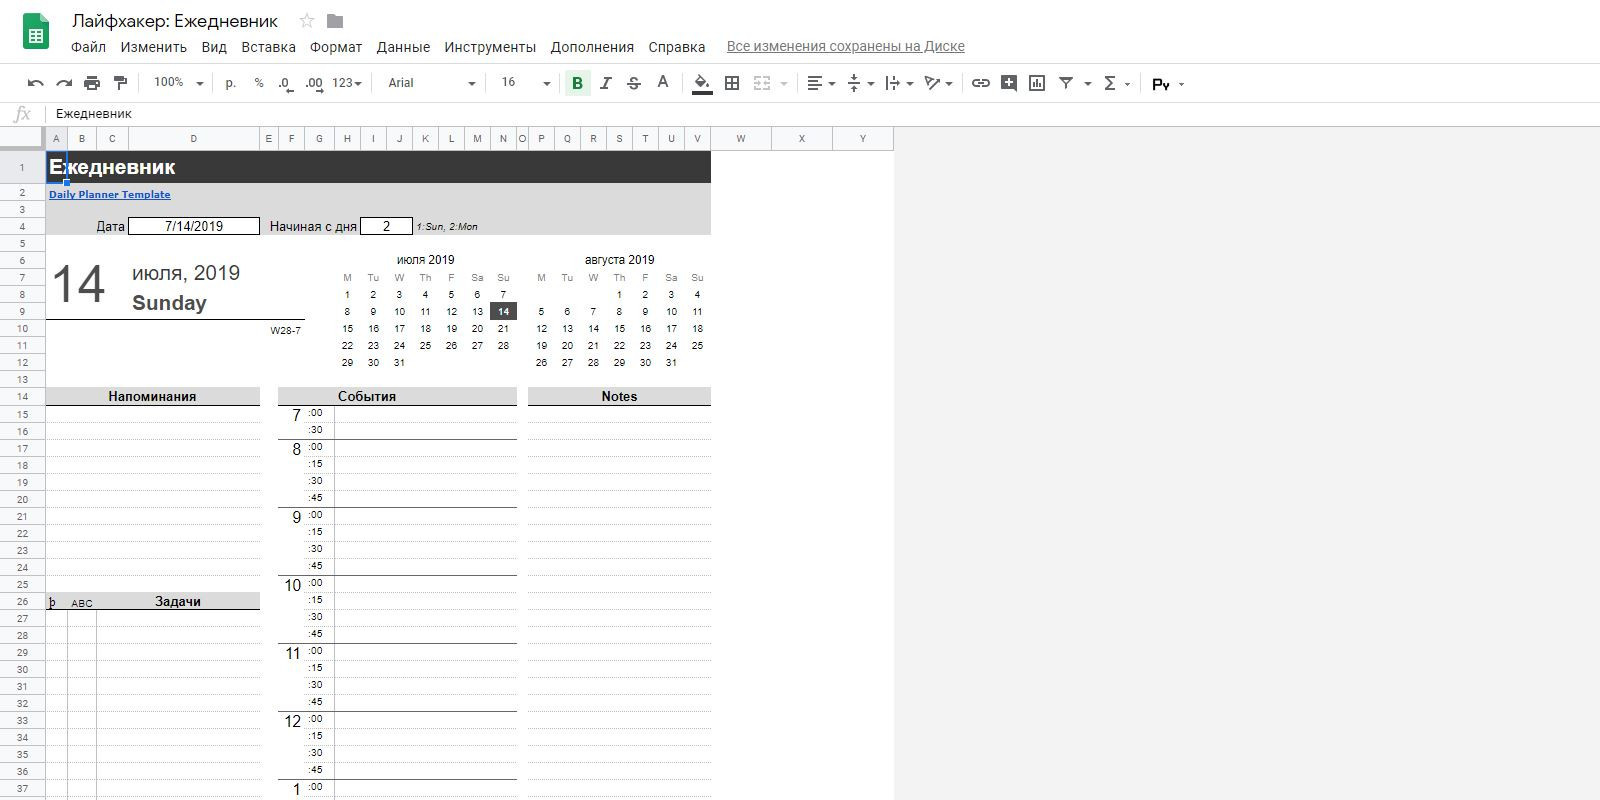1600x800 pixels.
Task: Click the 'Задачи' section header
Action: (178, 601)
